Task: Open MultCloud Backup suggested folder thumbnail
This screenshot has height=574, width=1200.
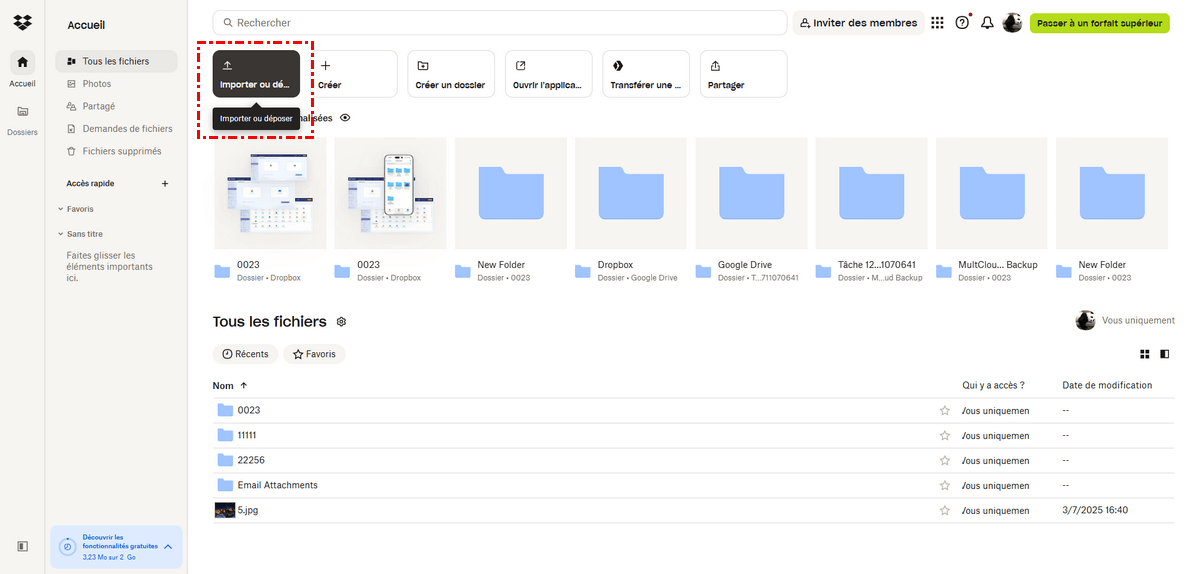Action: (992, 193)
